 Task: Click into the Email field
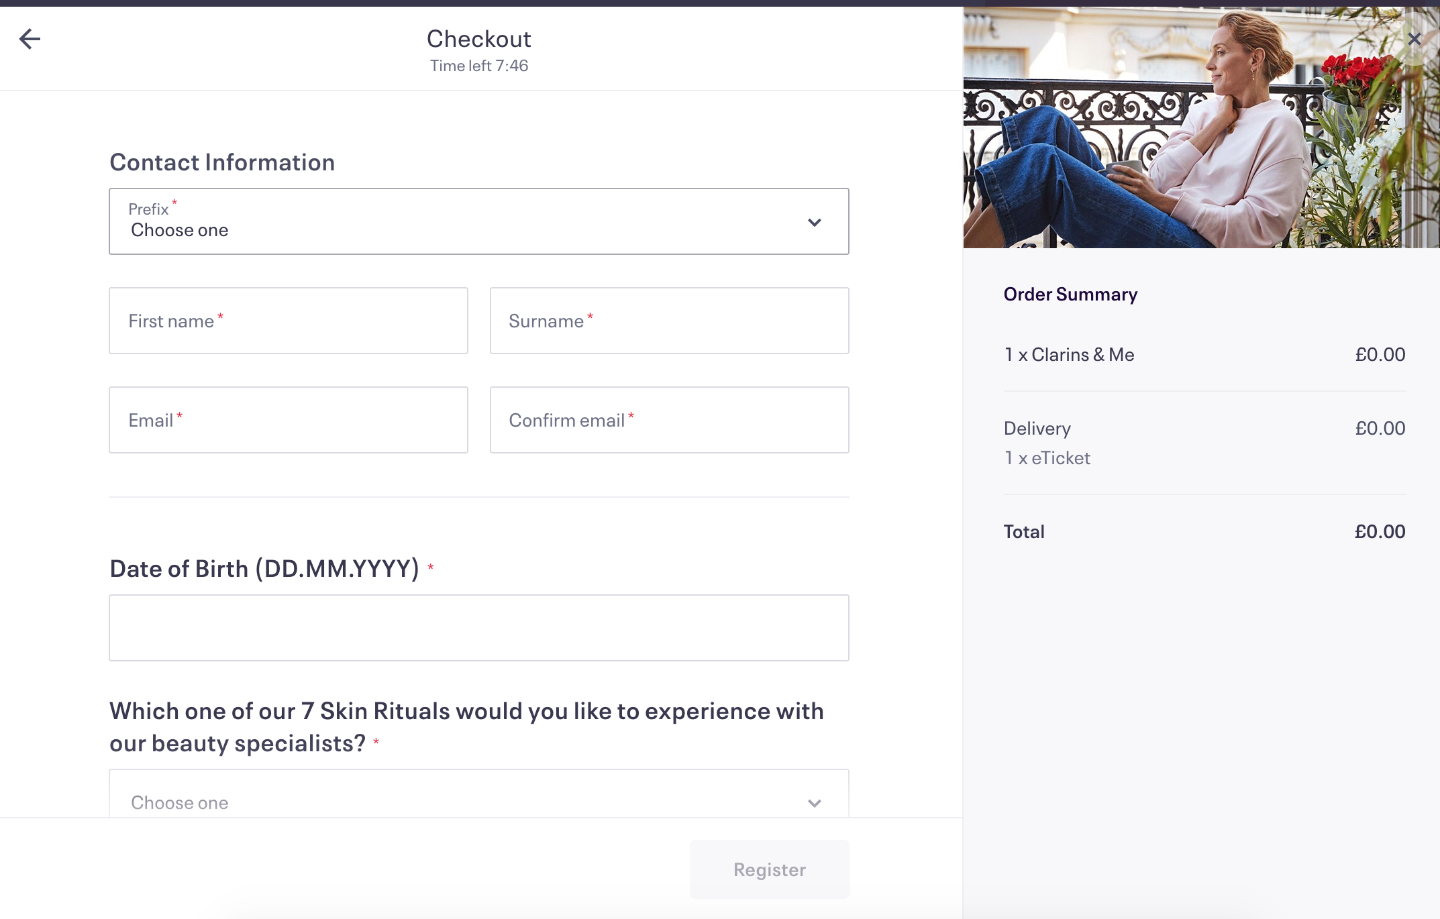(x=288, y=420)
